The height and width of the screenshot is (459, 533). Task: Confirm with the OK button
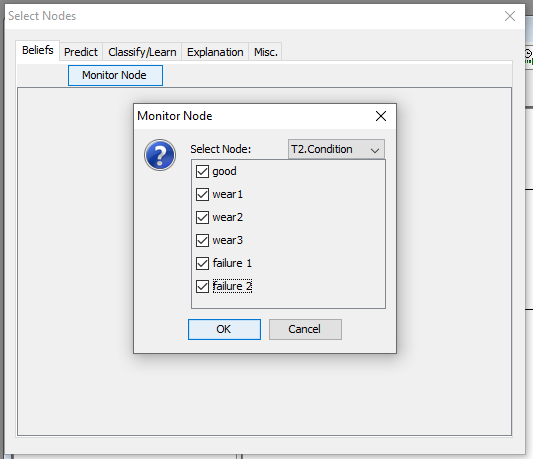[x=224, y=329]
